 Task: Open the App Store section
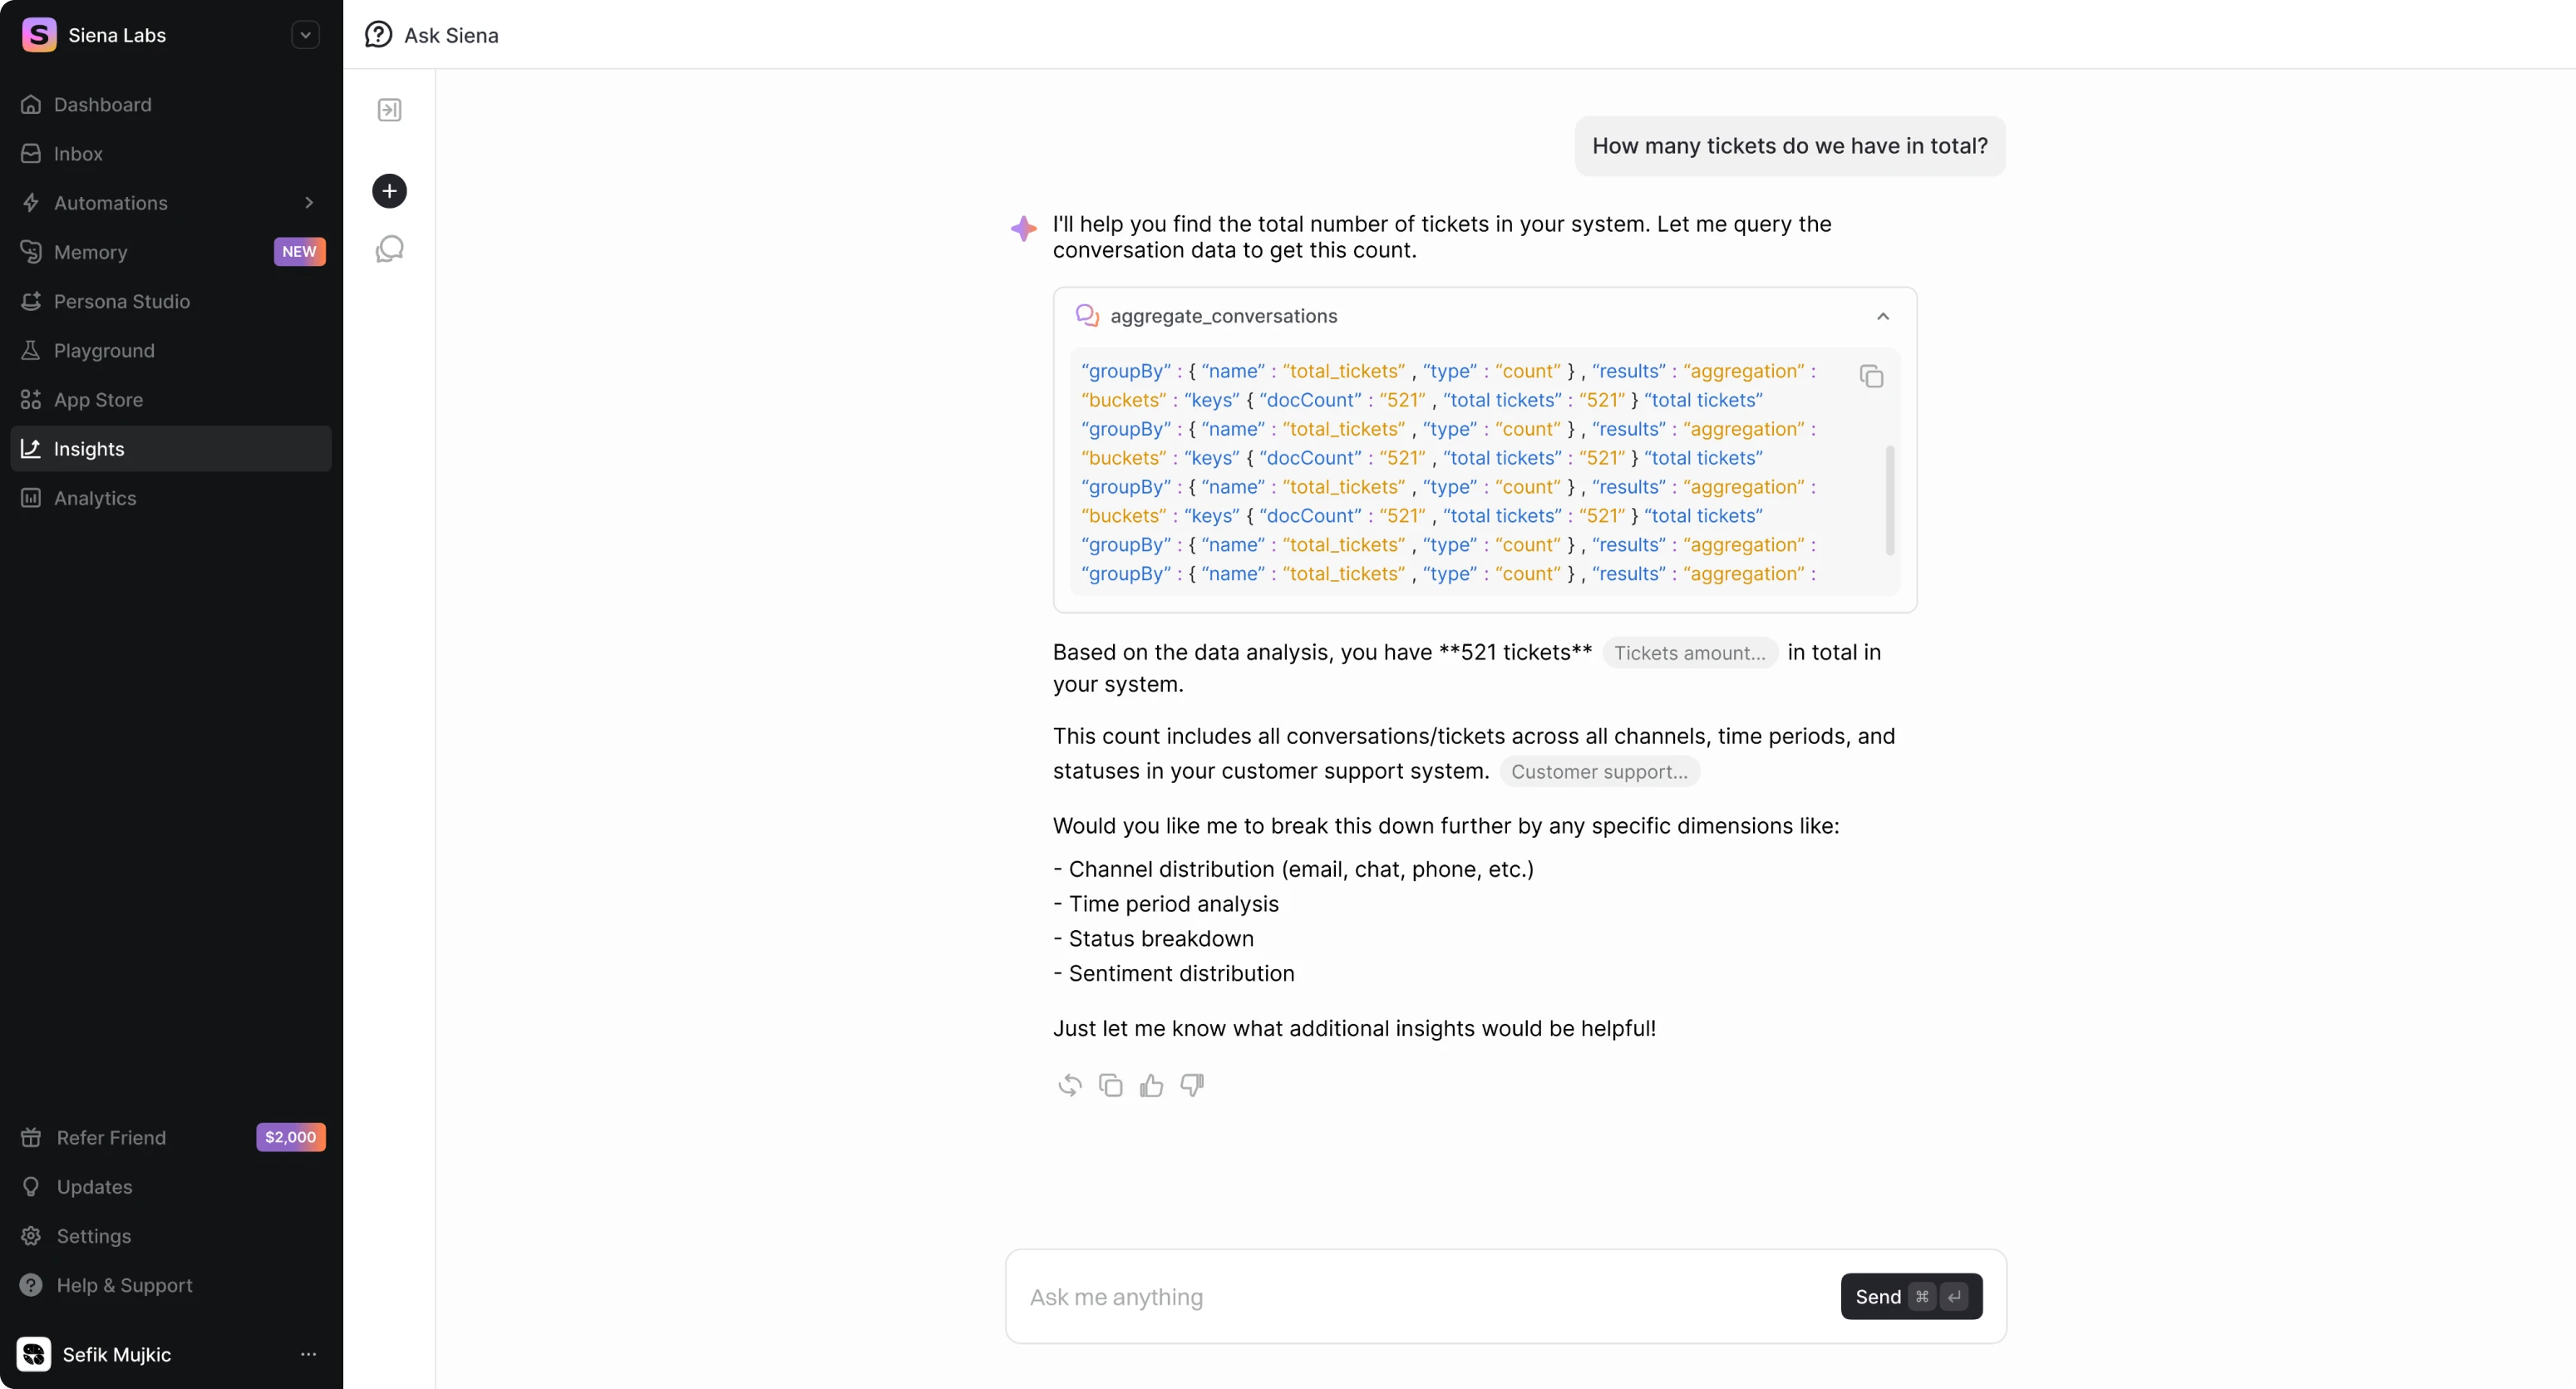(x=98, y=400)
